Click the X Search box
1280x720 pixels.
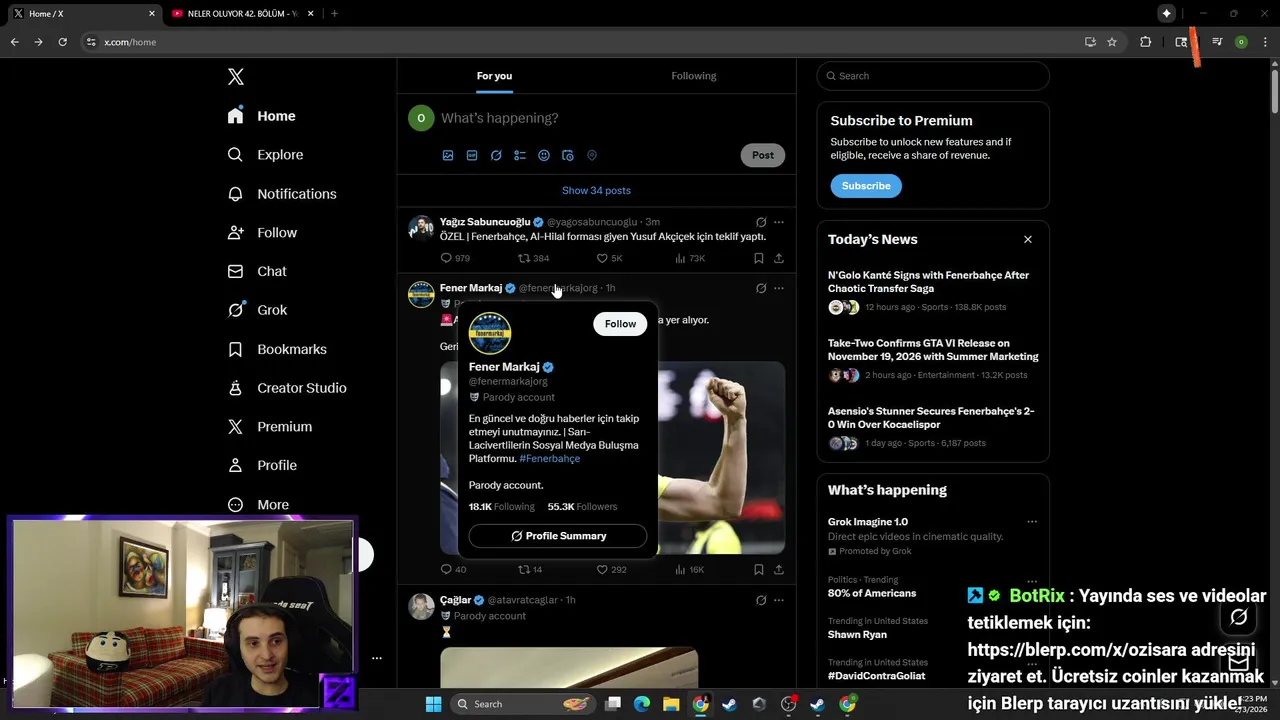(x=933, y=76)
